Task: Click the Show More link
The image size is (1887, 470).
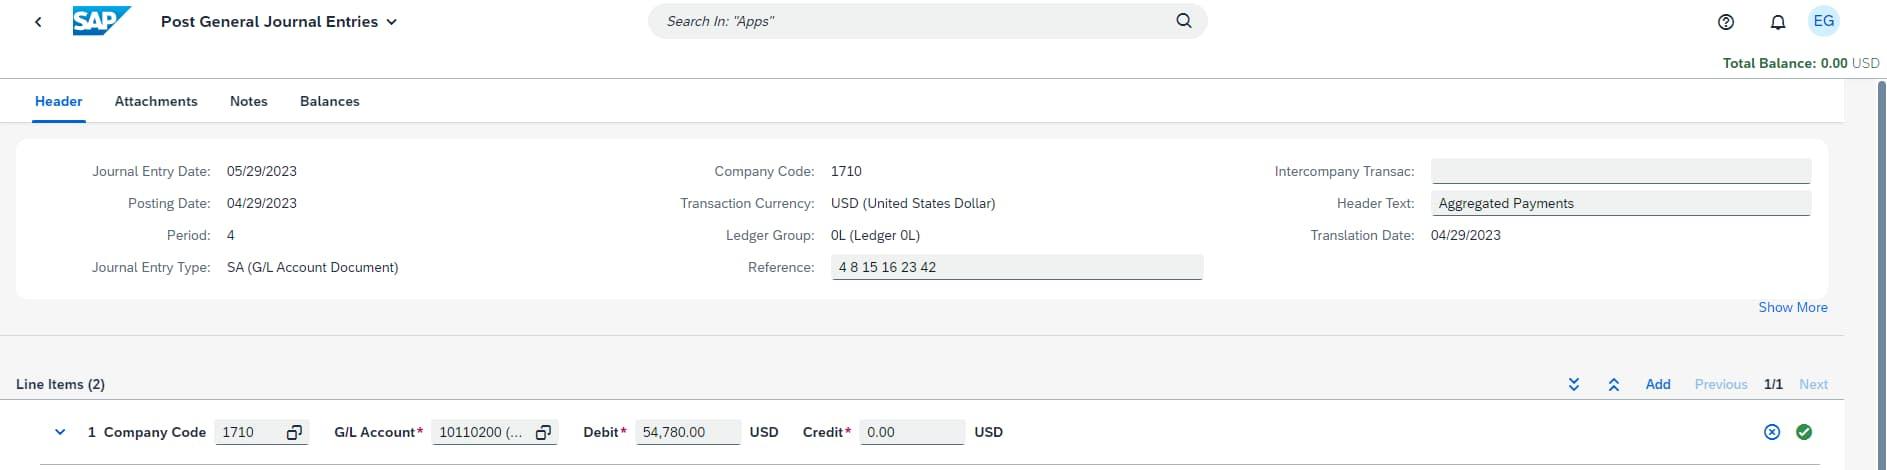Action: pyautogui.click(x=1792, y=307)
